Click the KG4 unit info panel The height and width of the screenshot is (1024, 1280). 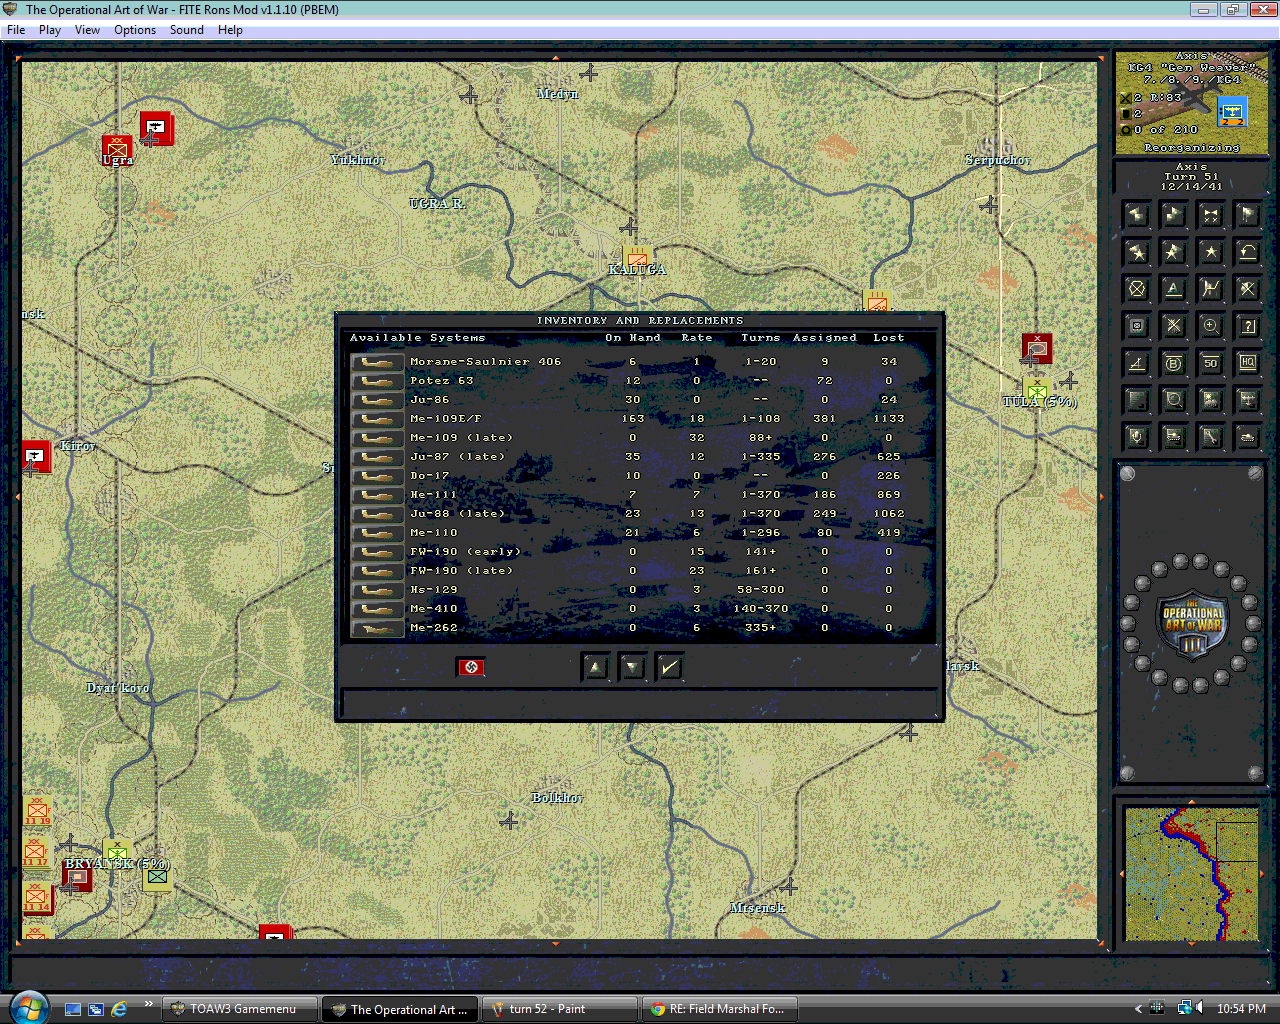coord(1192,104)
